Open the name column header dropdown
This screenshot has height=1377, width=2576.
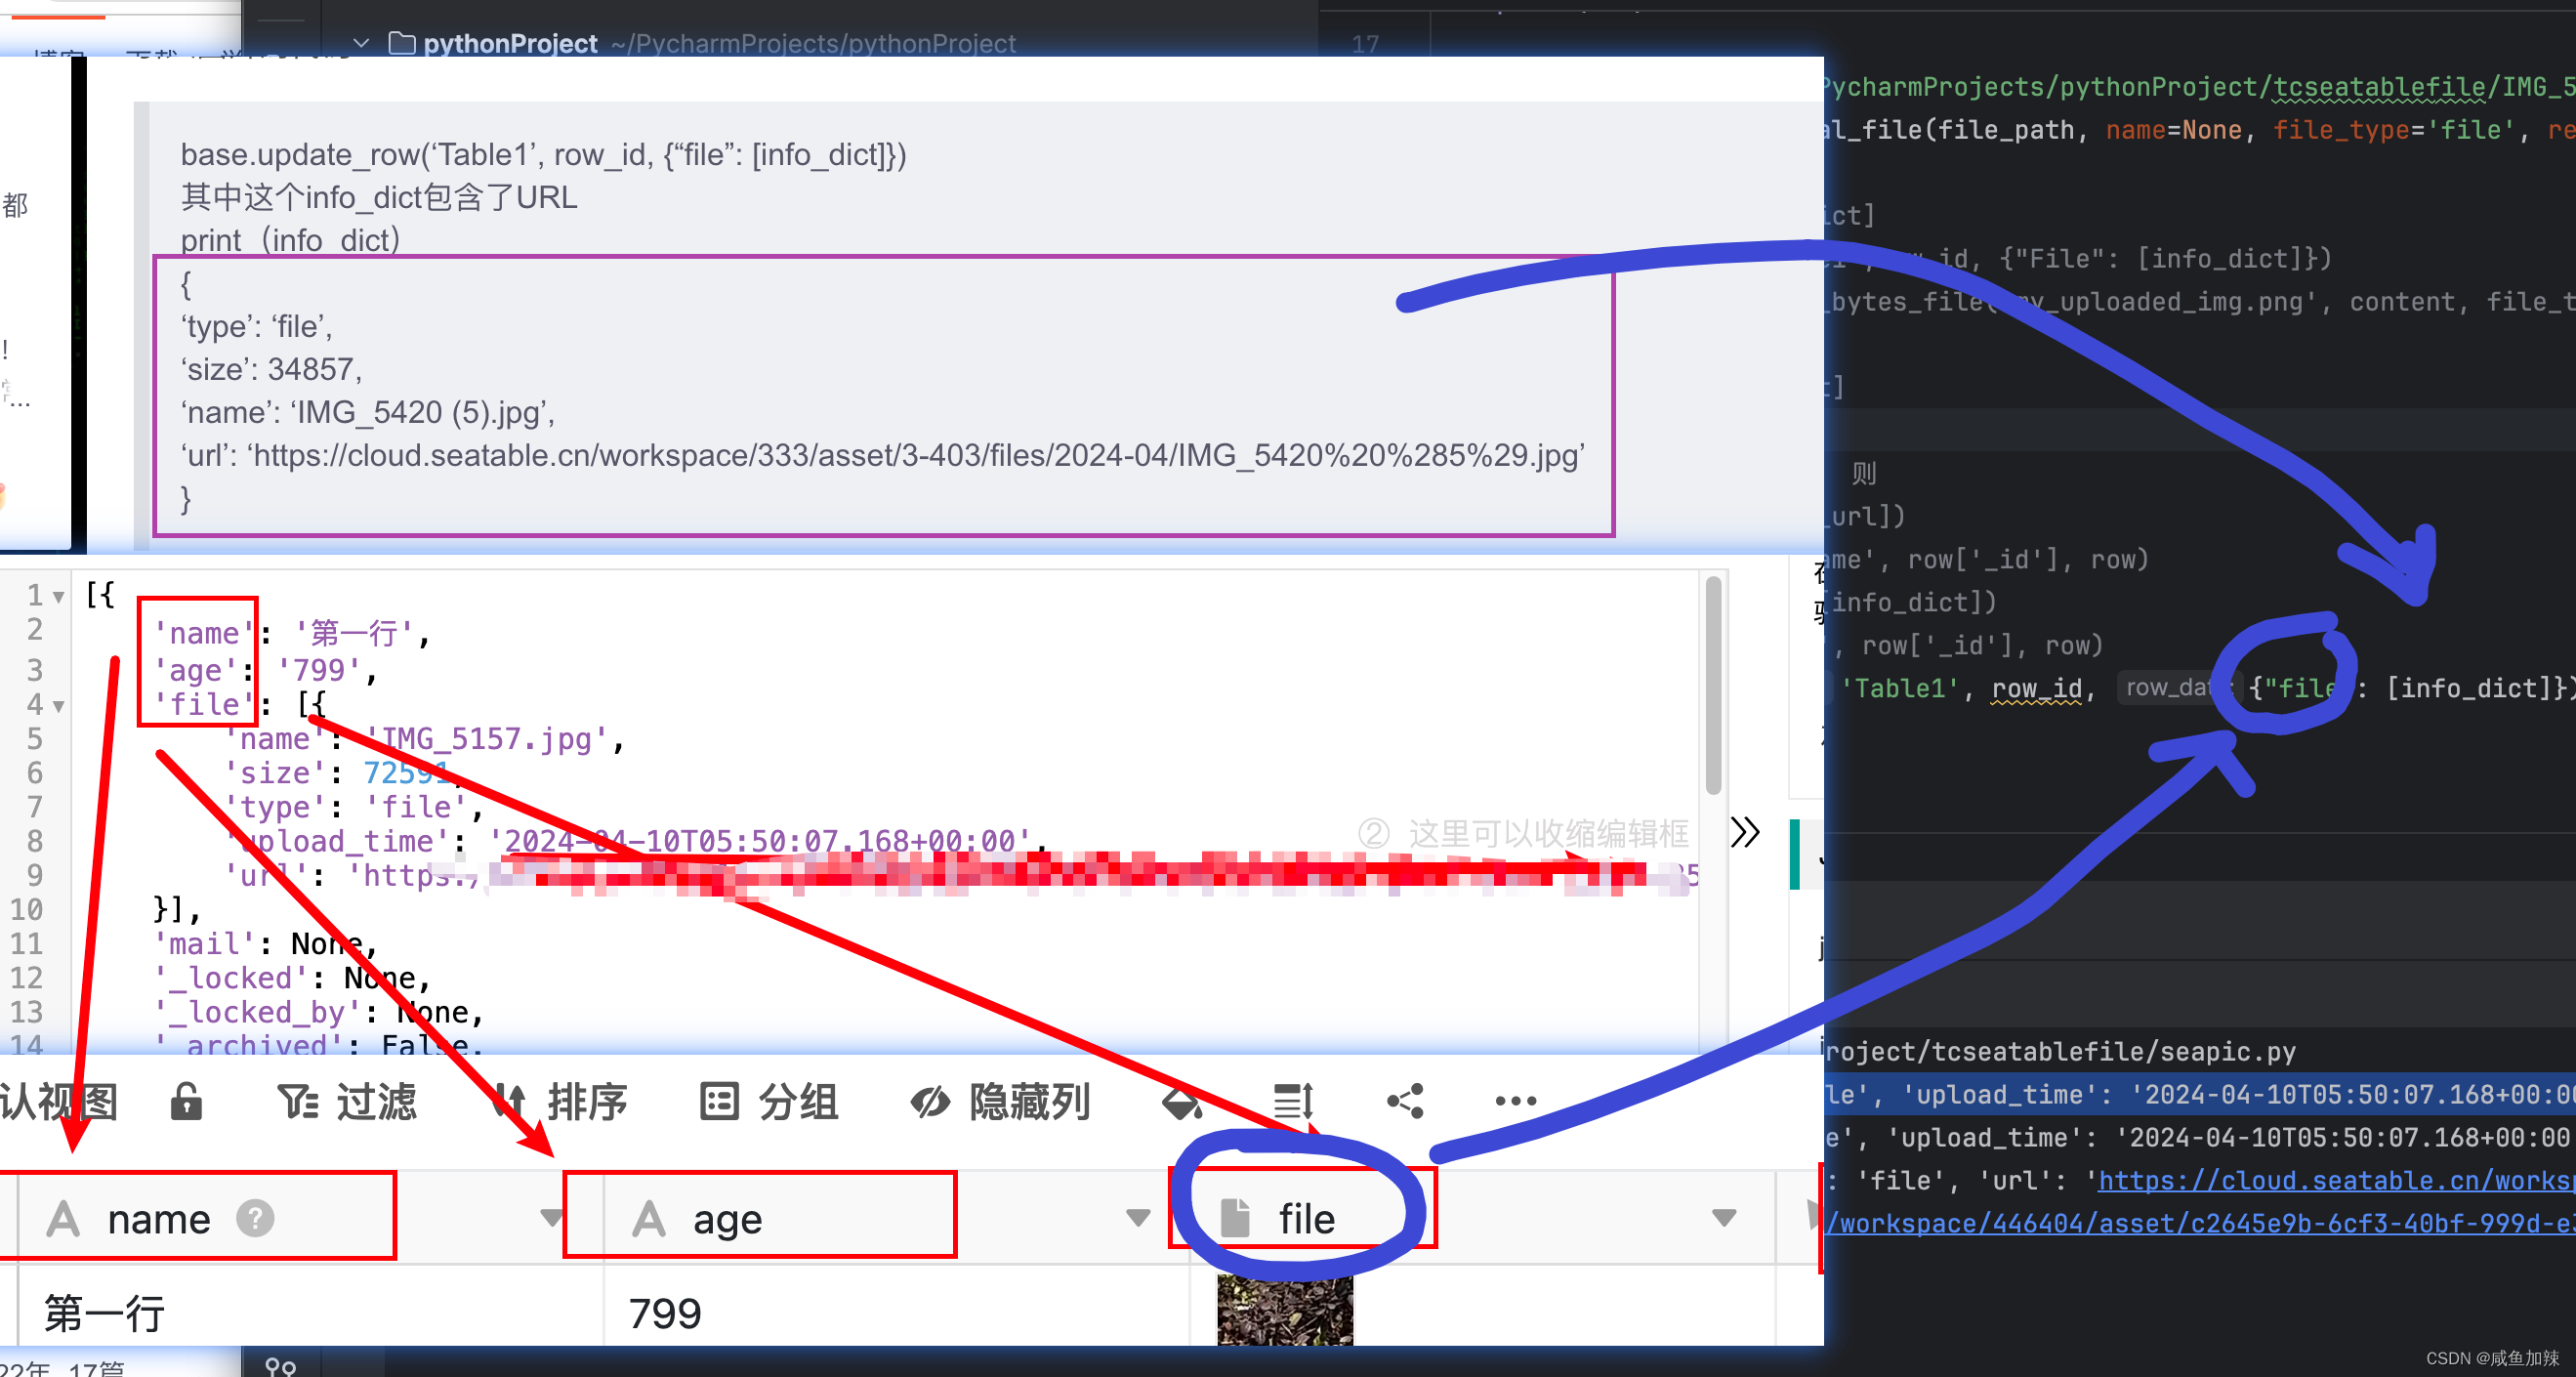click(551, 1218)
